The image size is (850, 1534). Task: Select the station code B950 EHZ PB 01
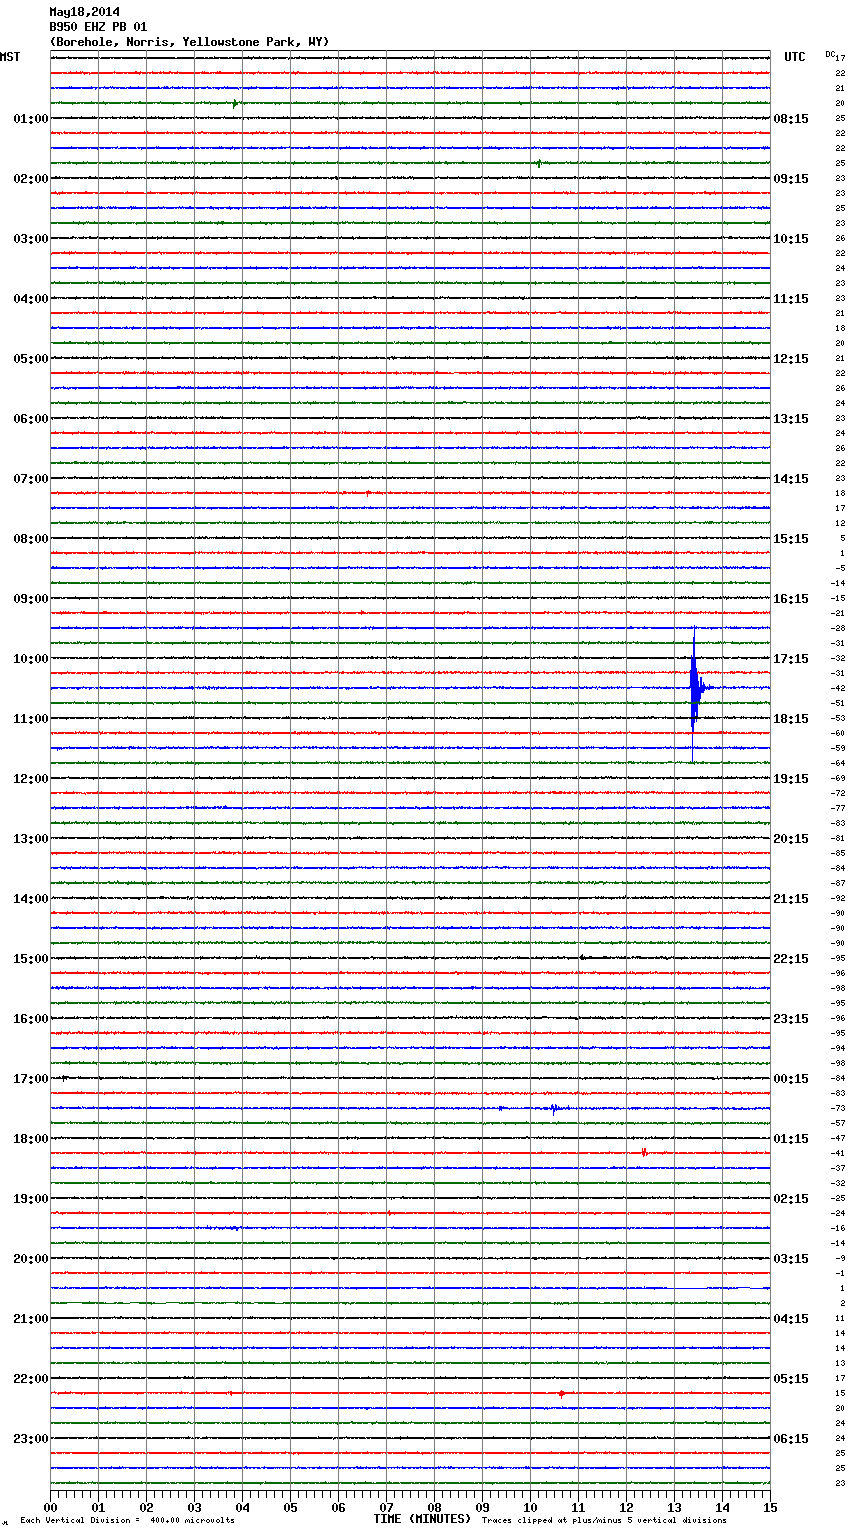click(x=98, y=27)
